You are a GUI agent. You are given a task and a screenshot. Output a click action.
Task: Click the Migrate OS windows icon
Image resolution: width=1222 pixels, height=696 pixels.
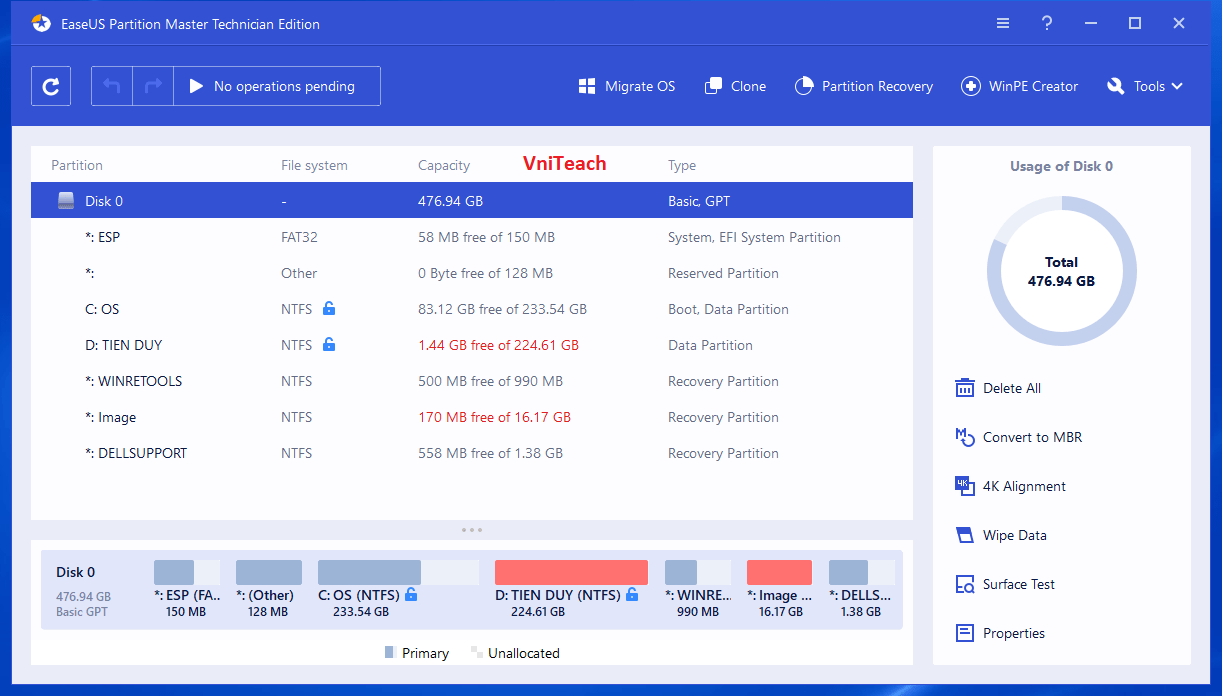(x=587, y=86)
